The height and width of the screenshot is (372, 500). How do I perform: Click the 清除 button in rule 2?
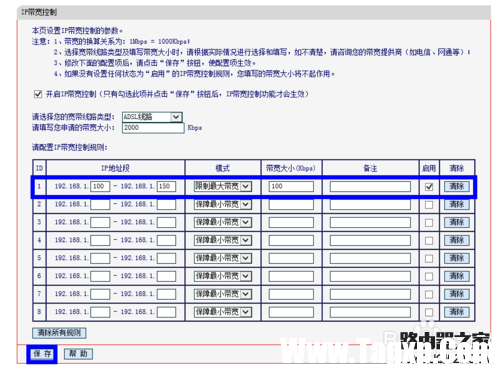(457, 204)
